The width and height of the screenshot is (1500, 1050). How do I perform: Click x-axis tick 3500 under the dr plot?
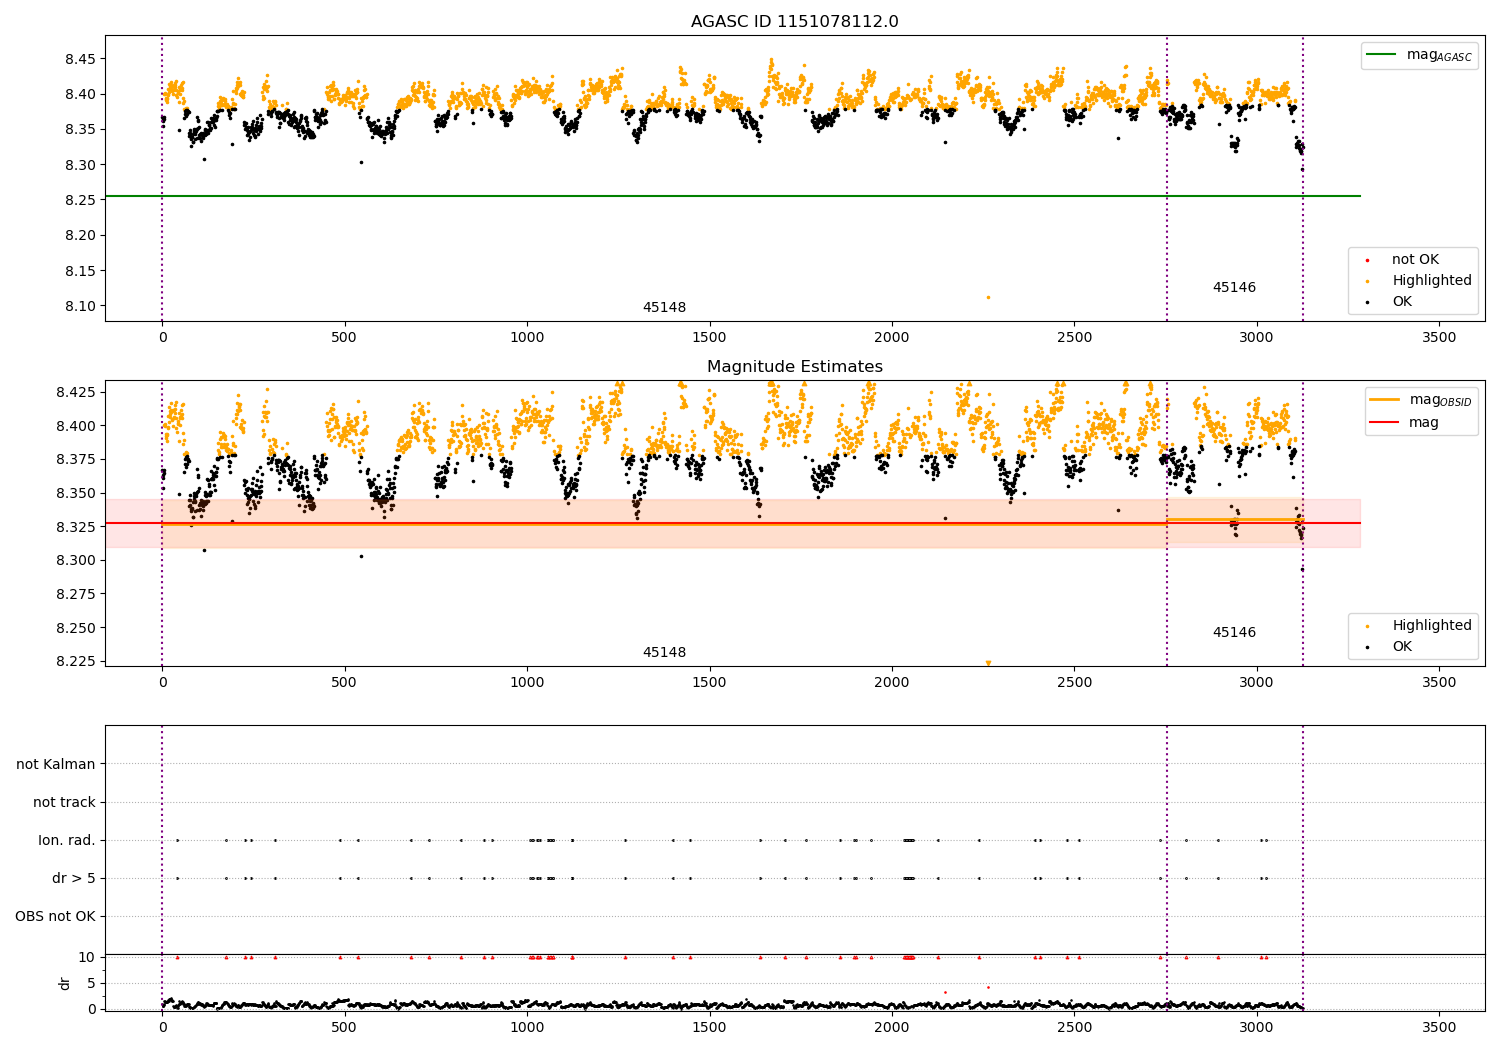pyautogui.click(x=1439, y=1027)
